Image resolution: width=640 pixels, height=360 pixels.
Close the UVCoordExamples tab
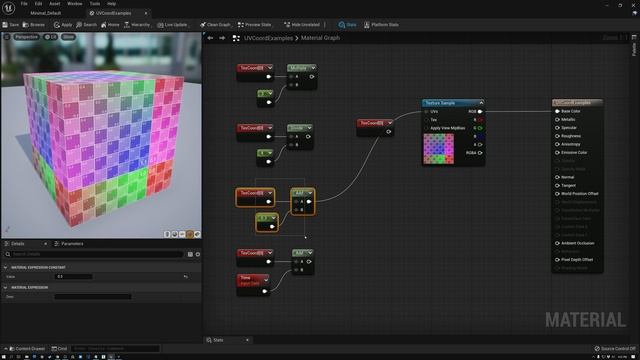tap(146, 13)
